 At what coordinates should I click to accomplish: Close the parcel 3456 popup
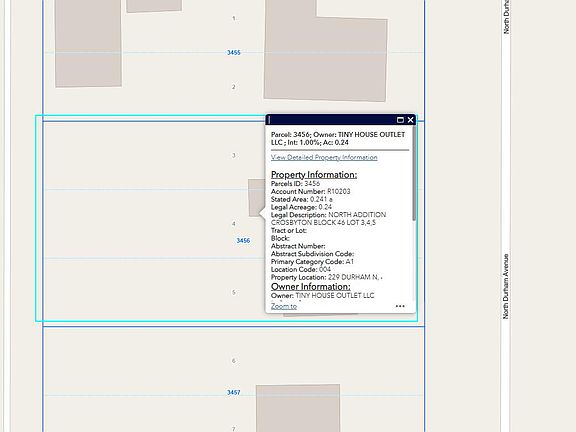point(410,120)
